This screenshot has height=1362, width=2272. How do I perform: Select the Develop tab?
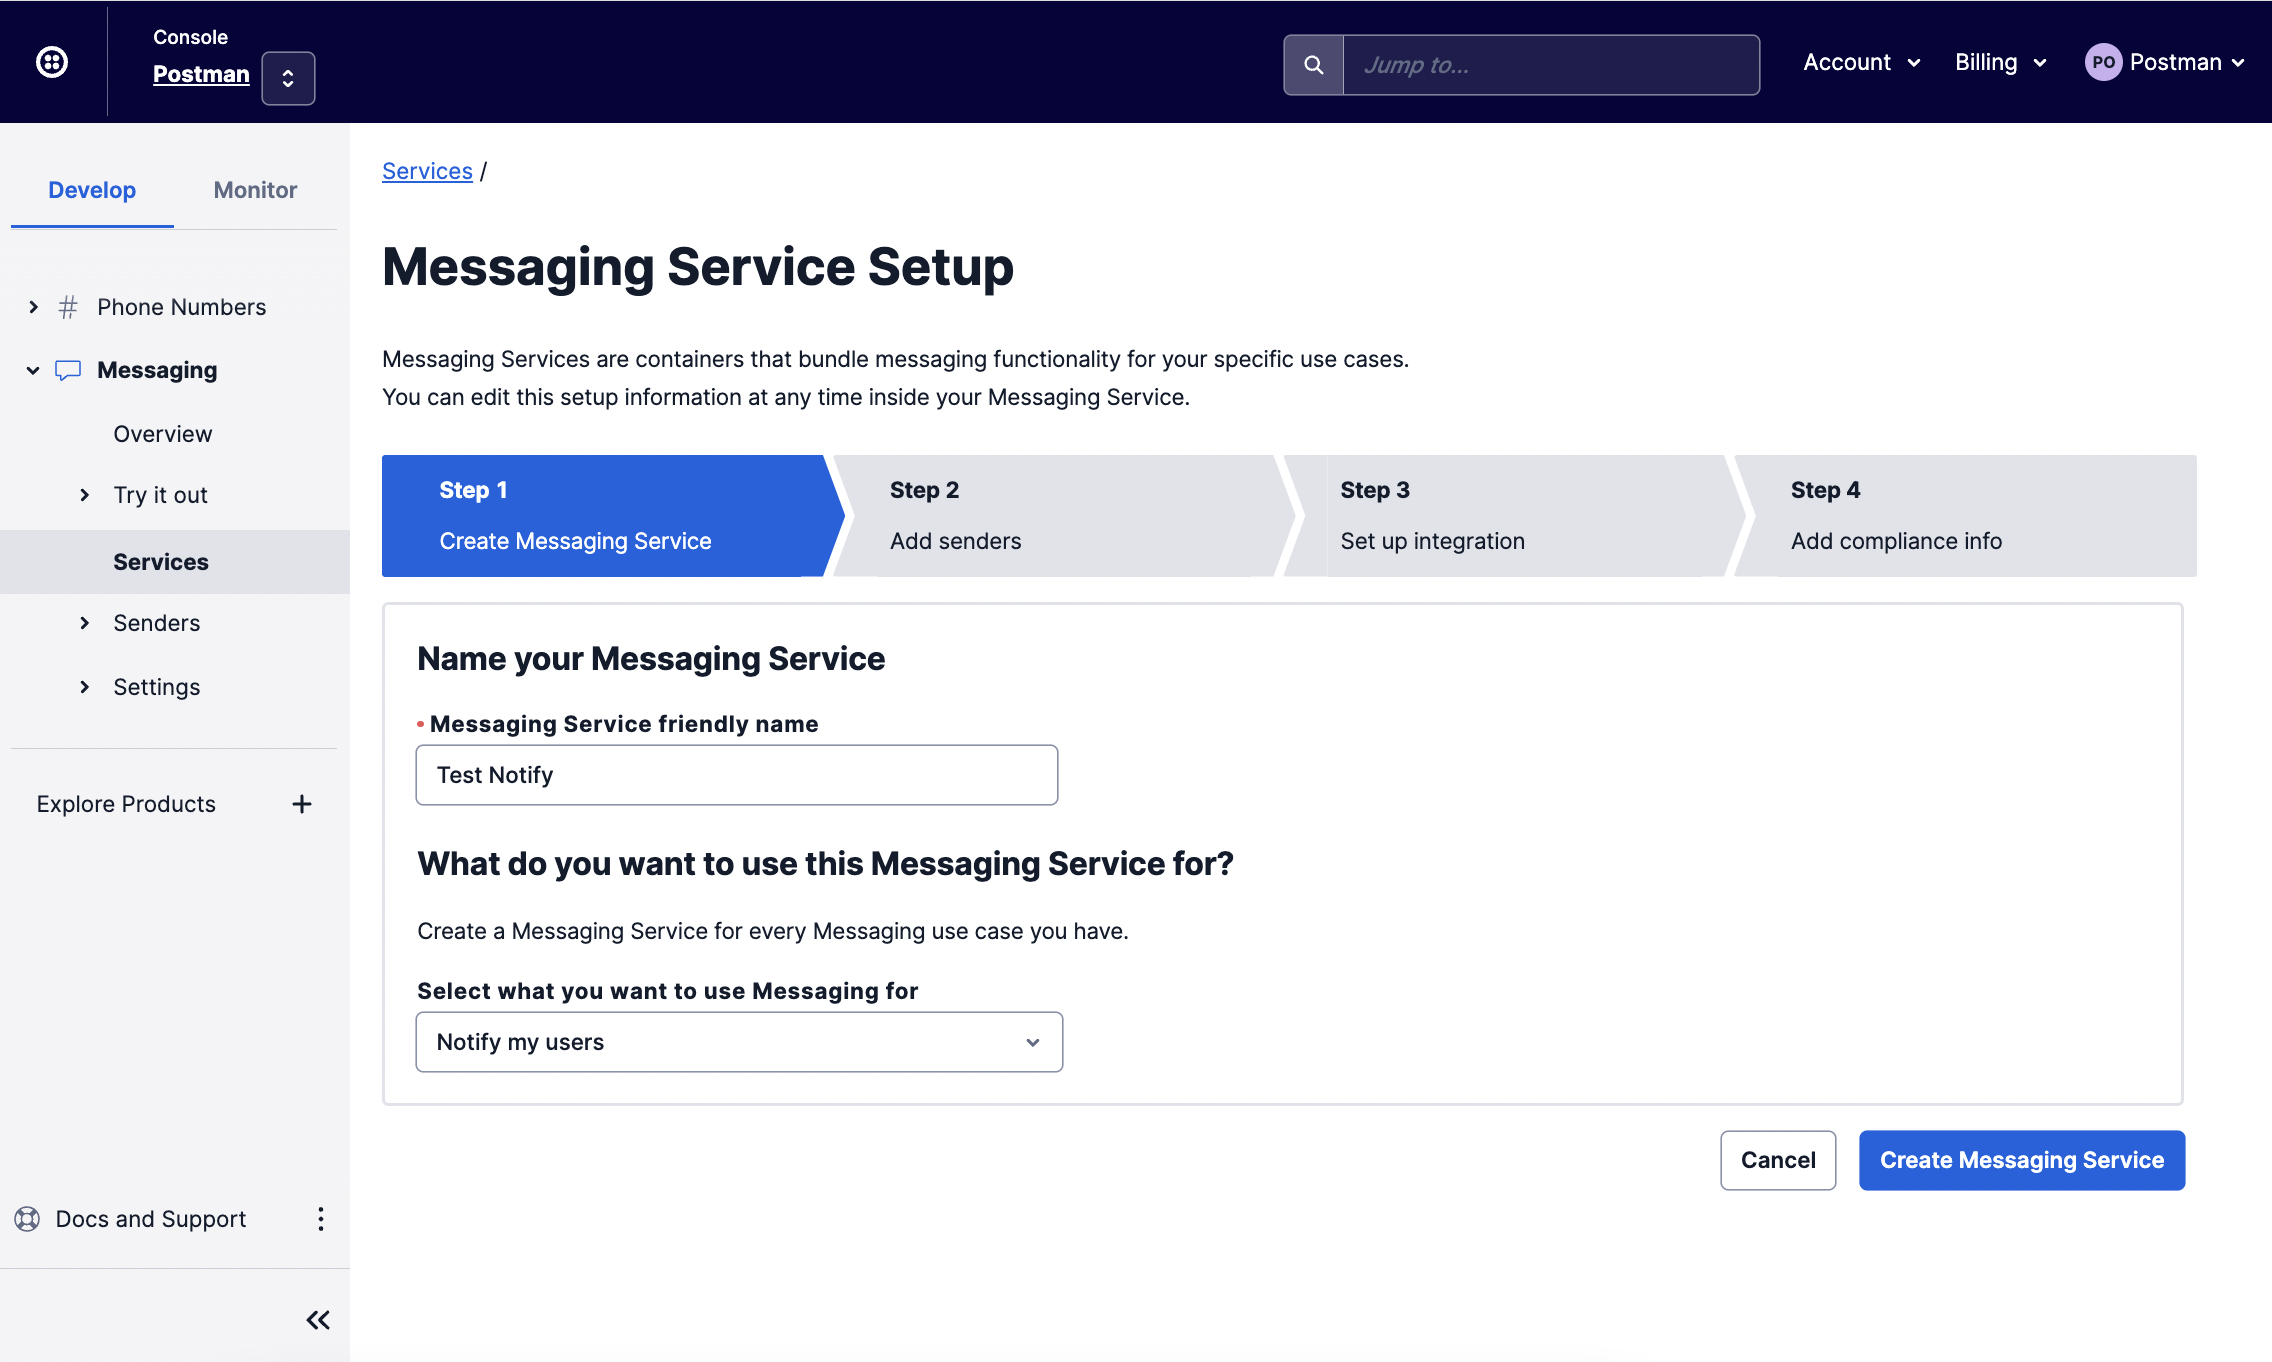[92, 190]
